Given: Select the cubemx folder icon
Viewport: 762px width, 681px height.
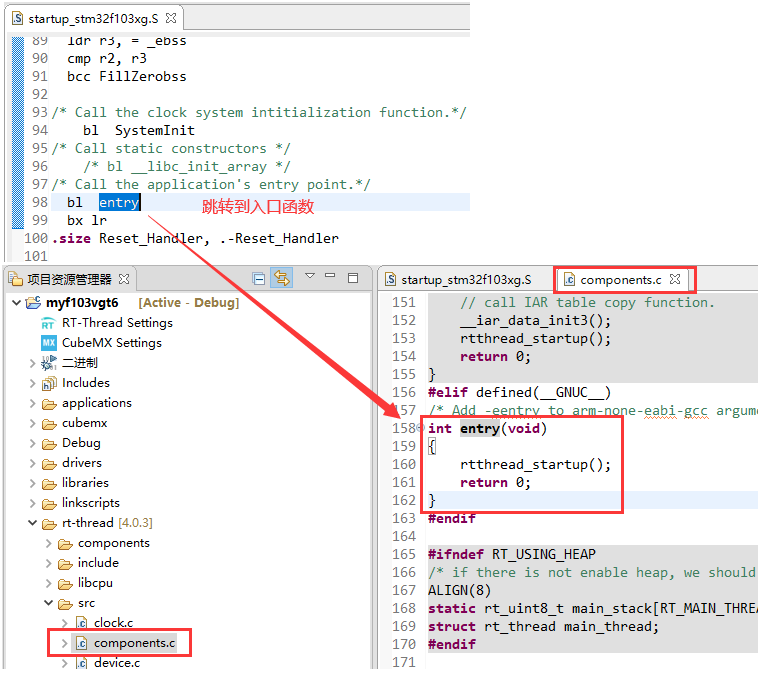Looking at the screenshot, I should point(49,424).
